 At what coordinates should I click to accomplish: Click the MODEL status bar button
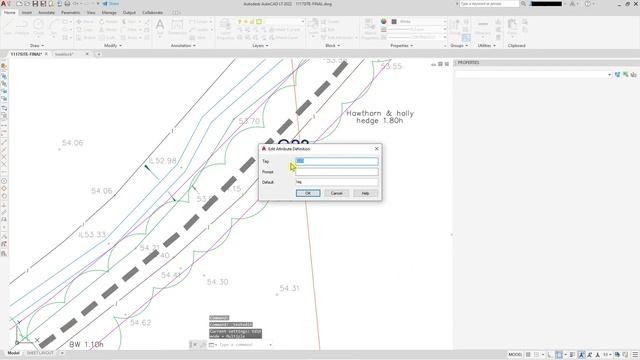tap(515, 355)
